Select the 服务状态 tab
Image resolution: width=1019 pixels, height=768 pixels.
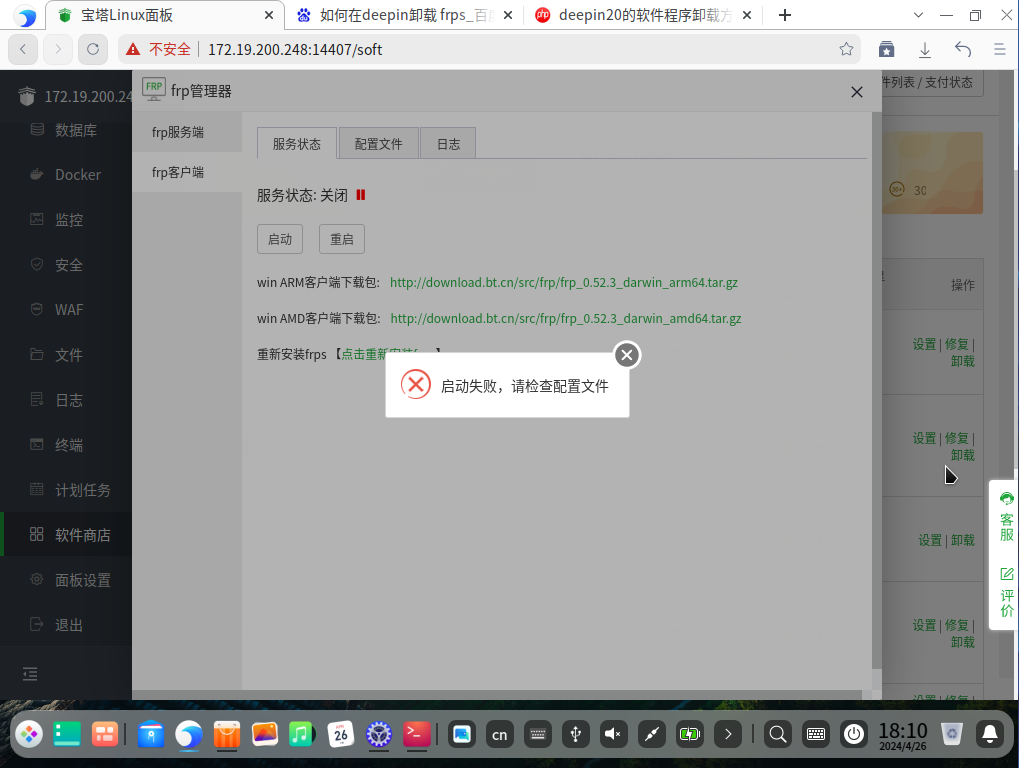point(297,144)
